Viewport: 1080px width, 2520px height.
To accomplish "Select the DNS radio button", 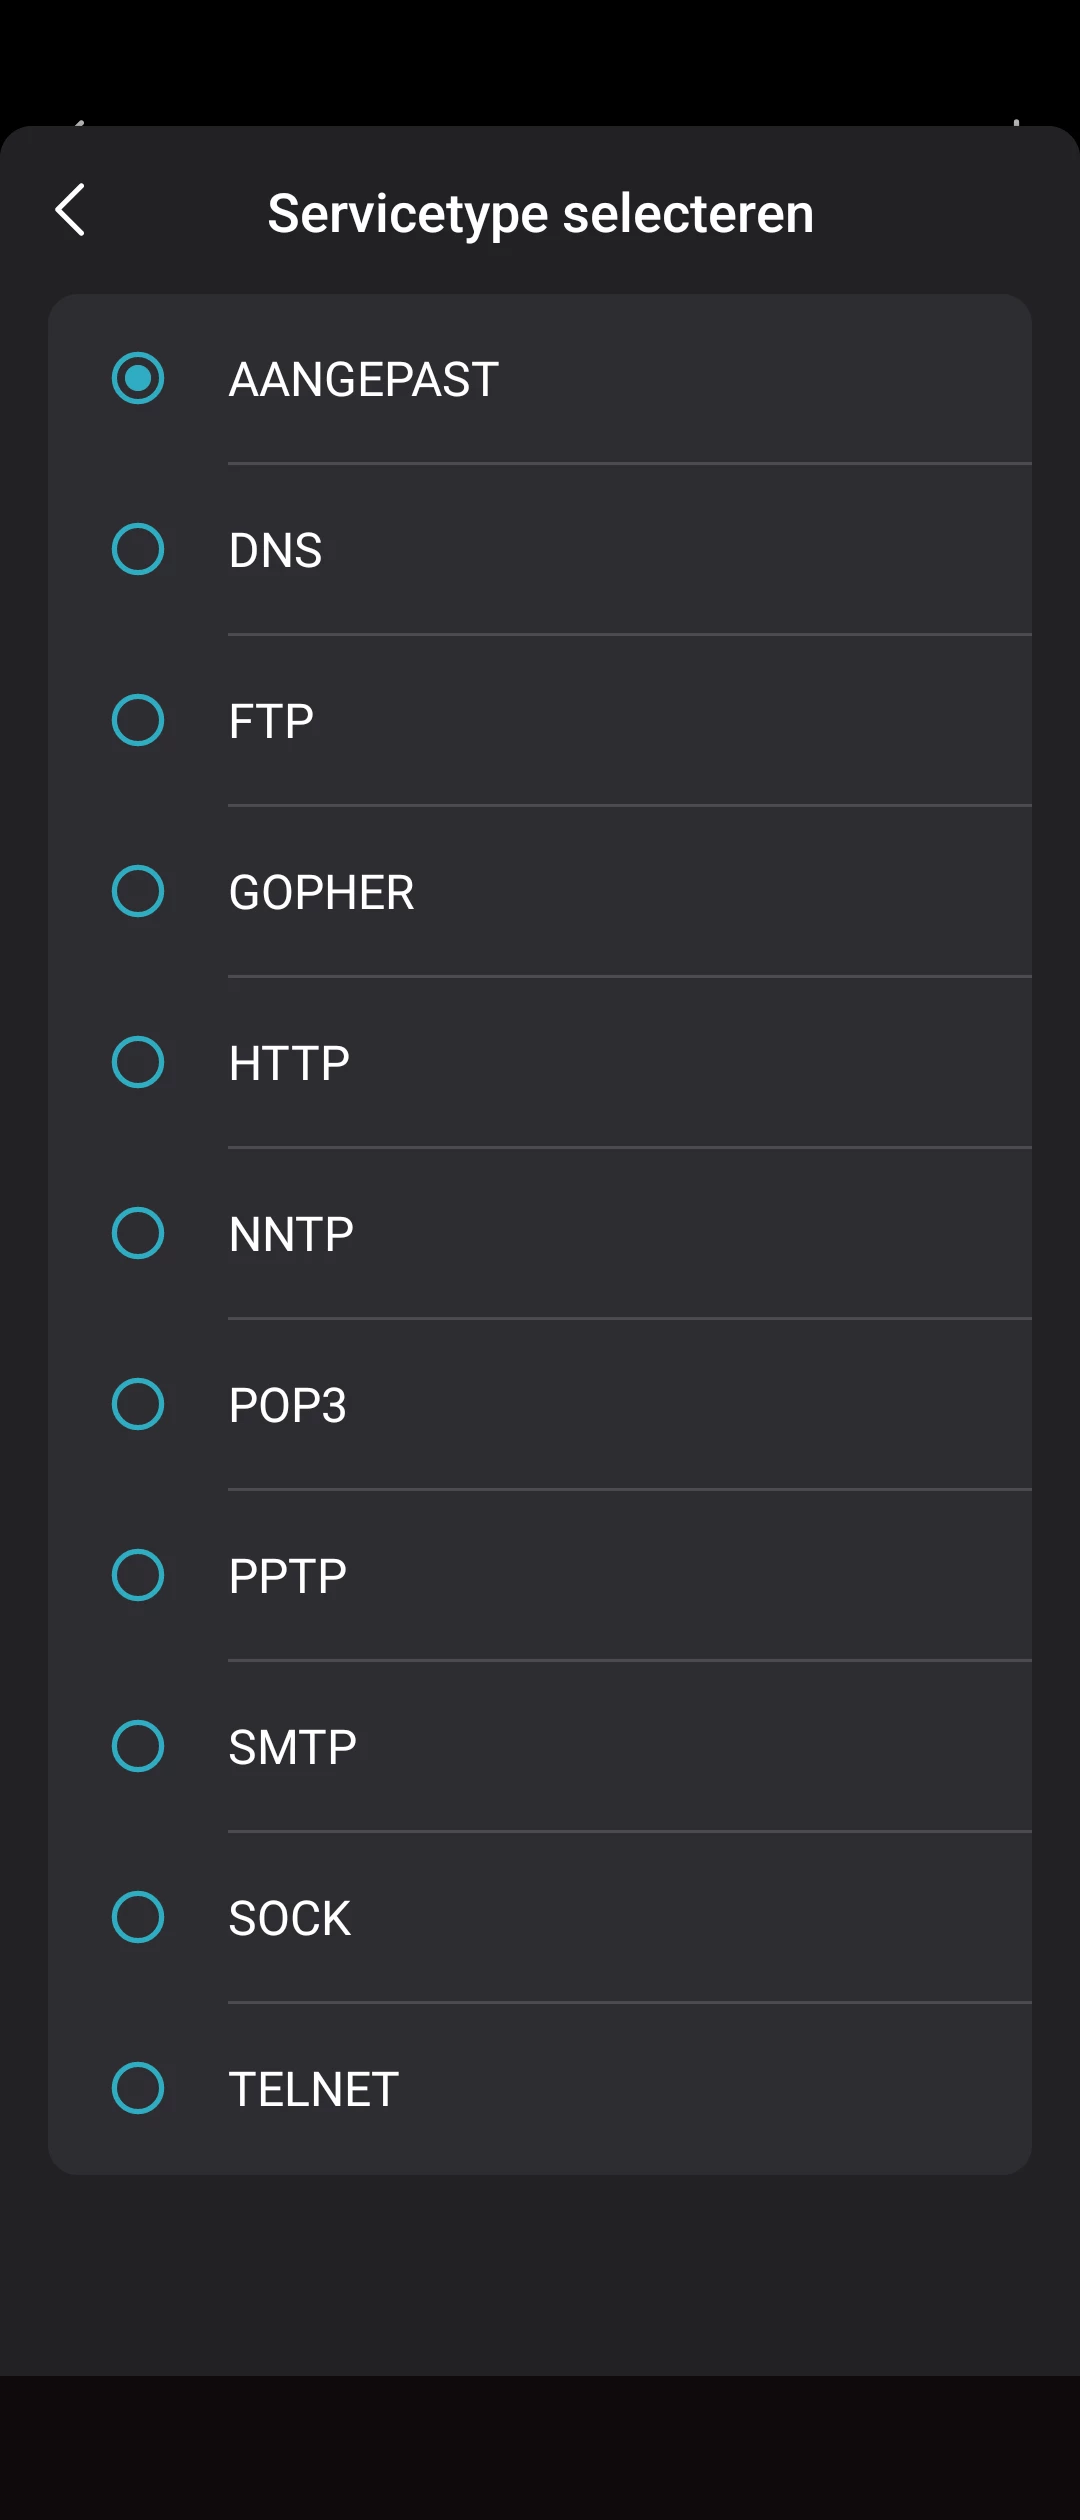I will [138, 549].
